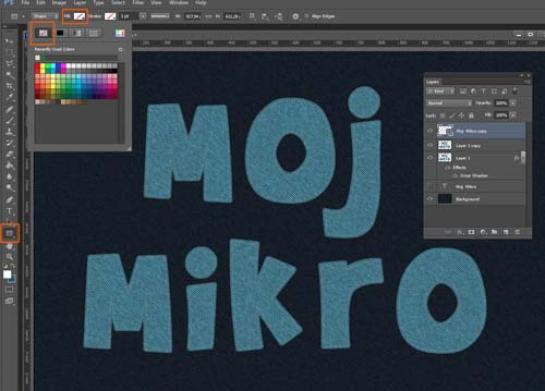Screen dimensions: 545x391
Task: Open the Window menu
Action: tap(179, 3)
